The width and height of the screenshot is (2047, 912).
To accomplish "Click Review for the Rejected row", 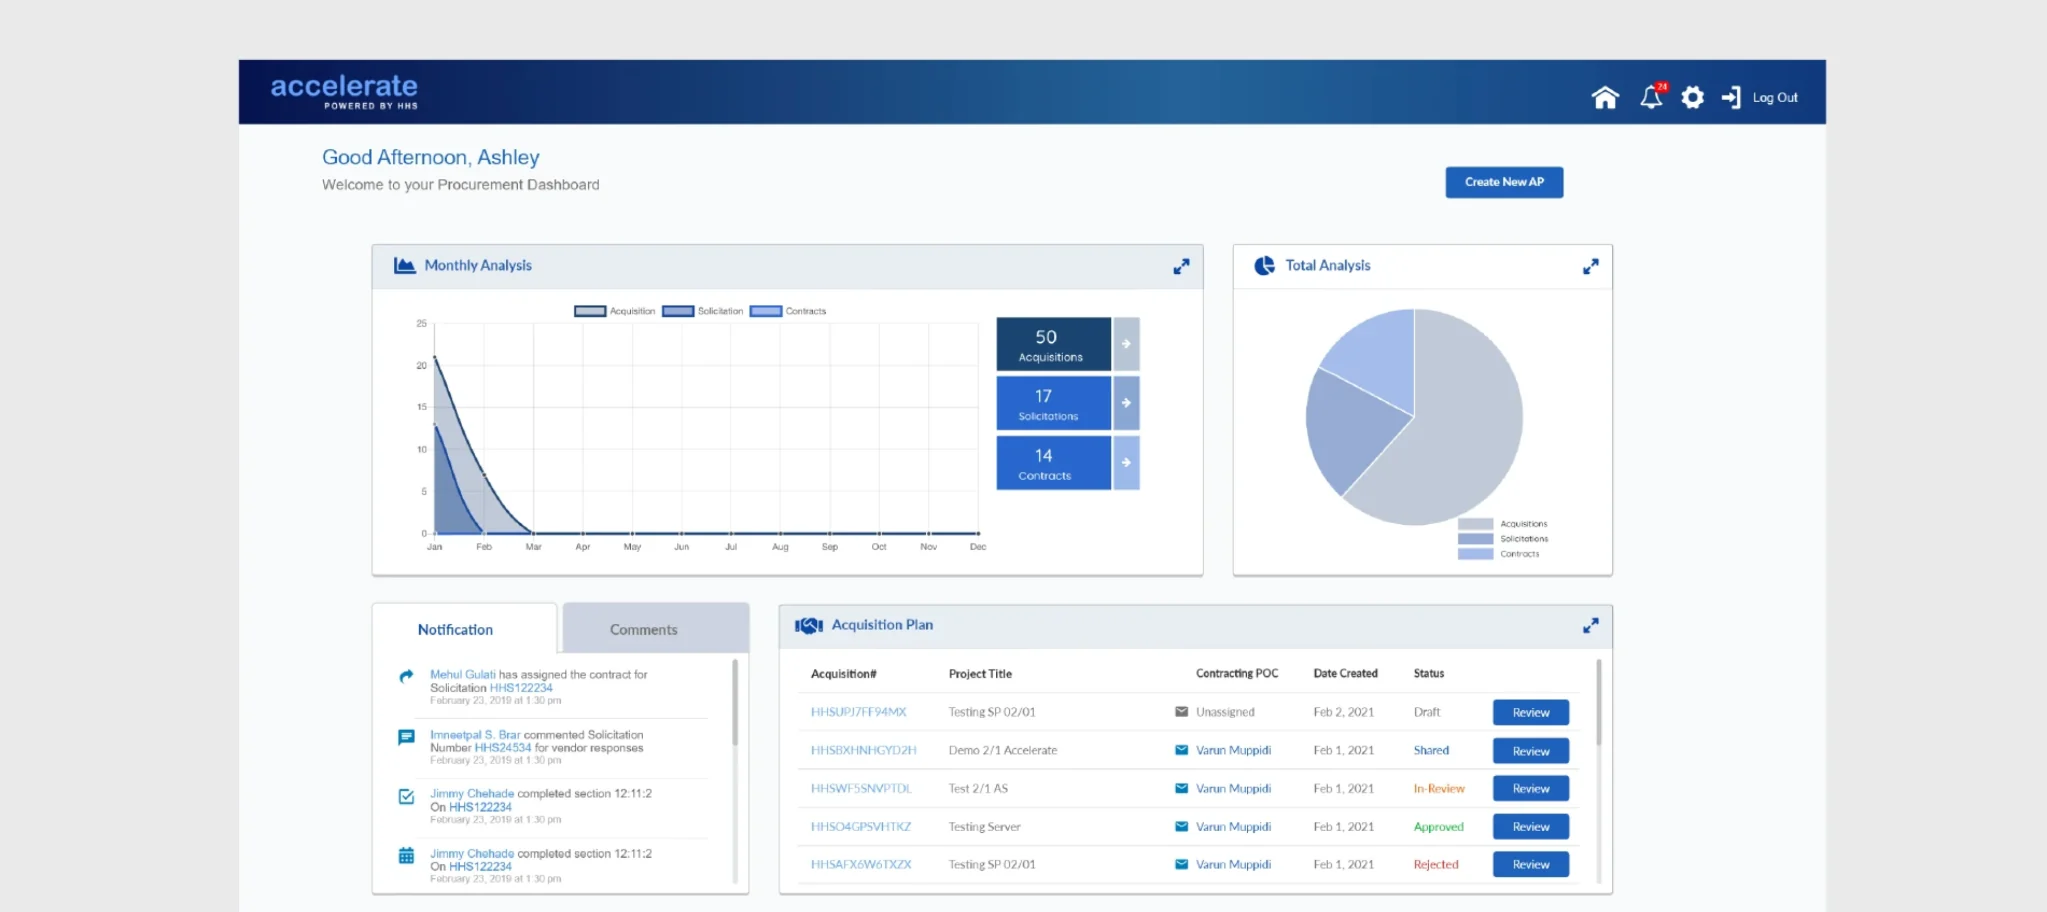I will 1530,865.
